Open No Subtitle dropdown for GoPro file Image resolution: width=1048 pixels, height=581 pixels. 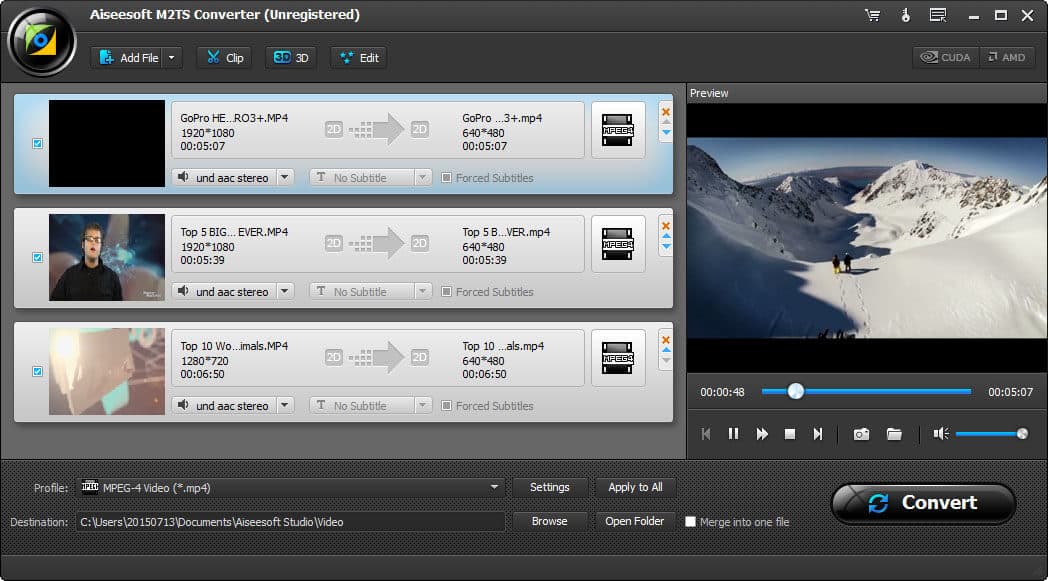pyautogui.click(x=422, y=177)
